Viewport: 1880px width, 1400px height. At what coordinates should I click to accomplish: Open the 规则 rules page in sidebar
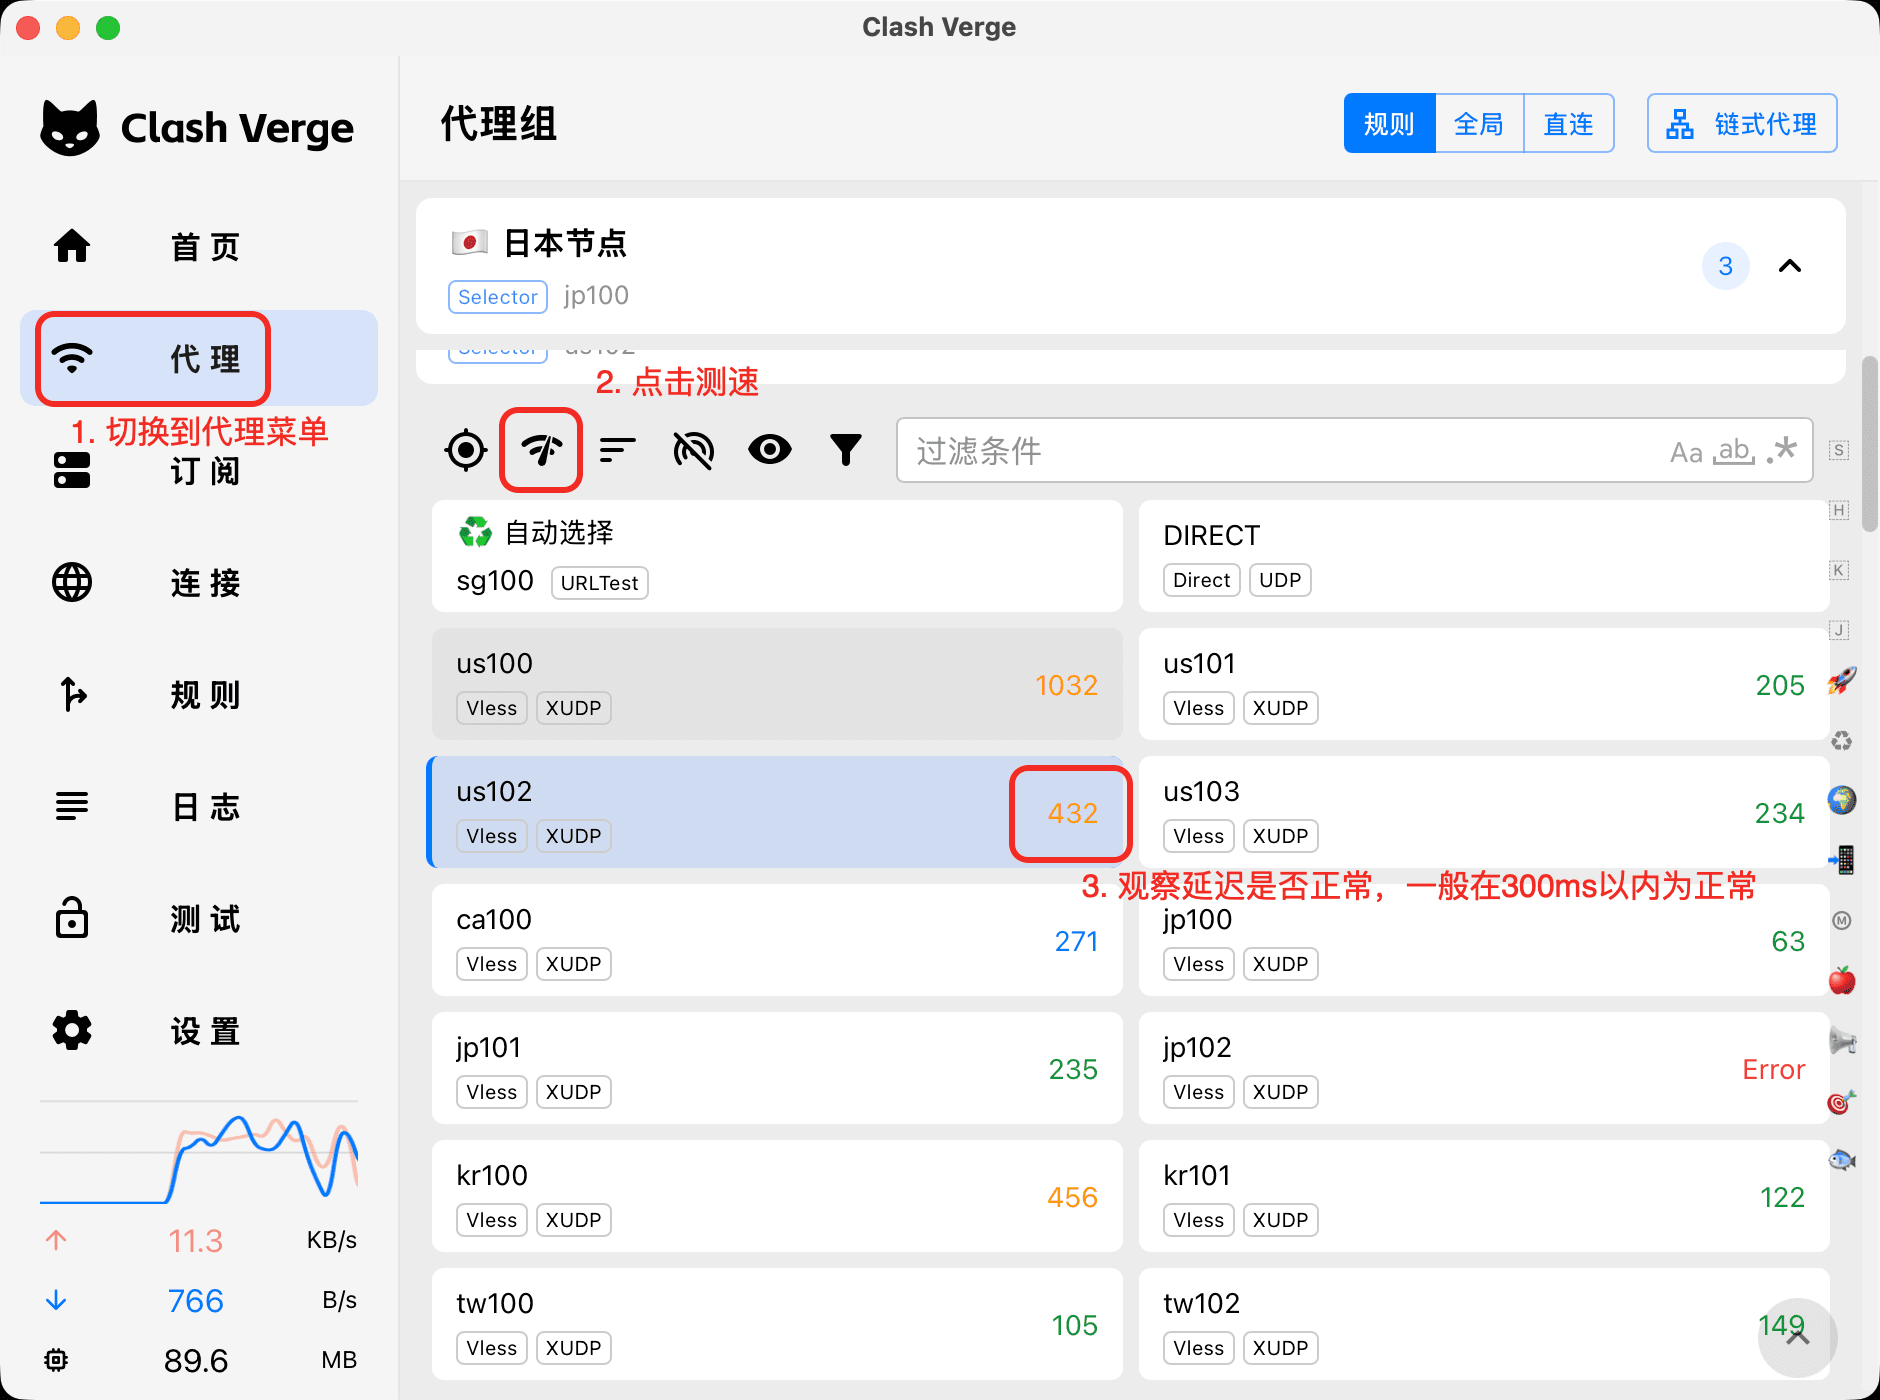click(198, 694)
